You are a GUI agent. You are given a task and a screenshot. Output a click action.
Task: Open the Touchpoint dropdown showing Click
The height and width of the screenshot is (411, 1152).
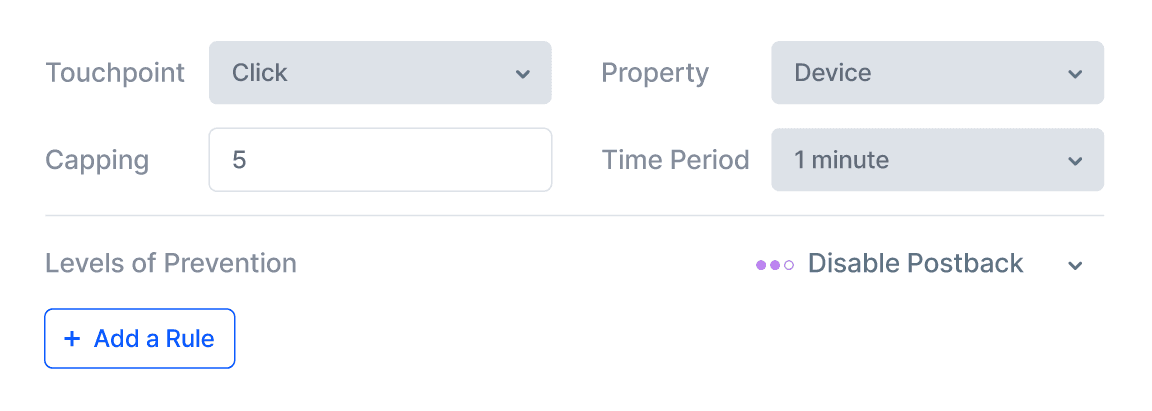[x=380, y=73]
